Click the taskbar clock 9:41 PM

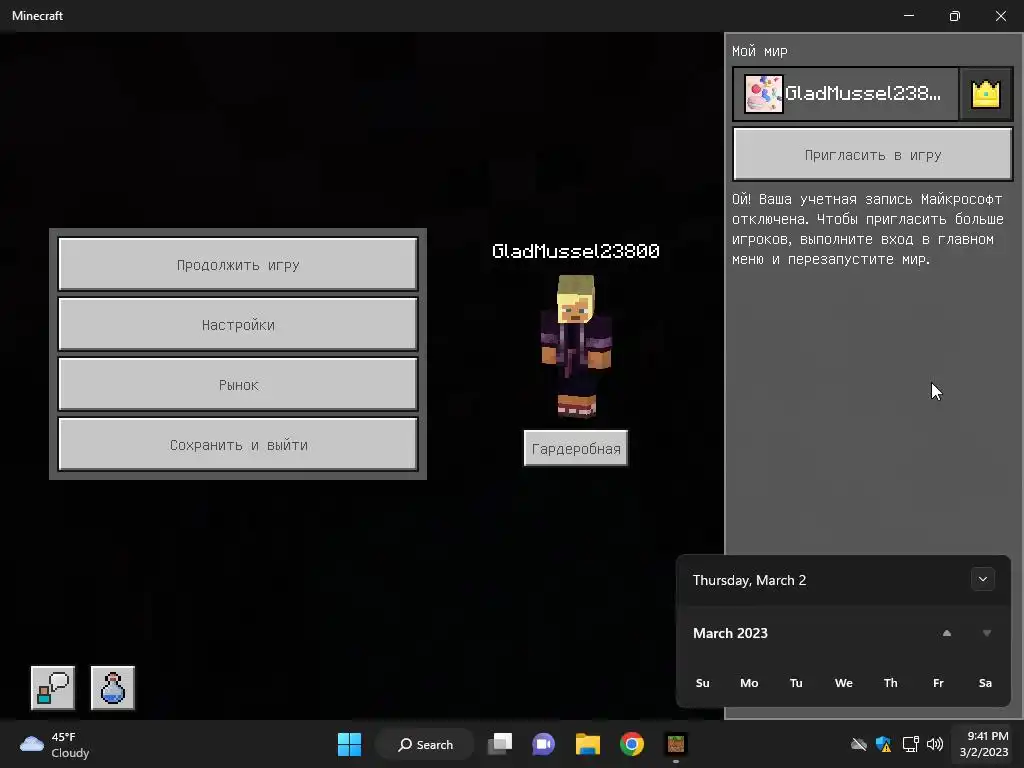(x=984, y=744)
